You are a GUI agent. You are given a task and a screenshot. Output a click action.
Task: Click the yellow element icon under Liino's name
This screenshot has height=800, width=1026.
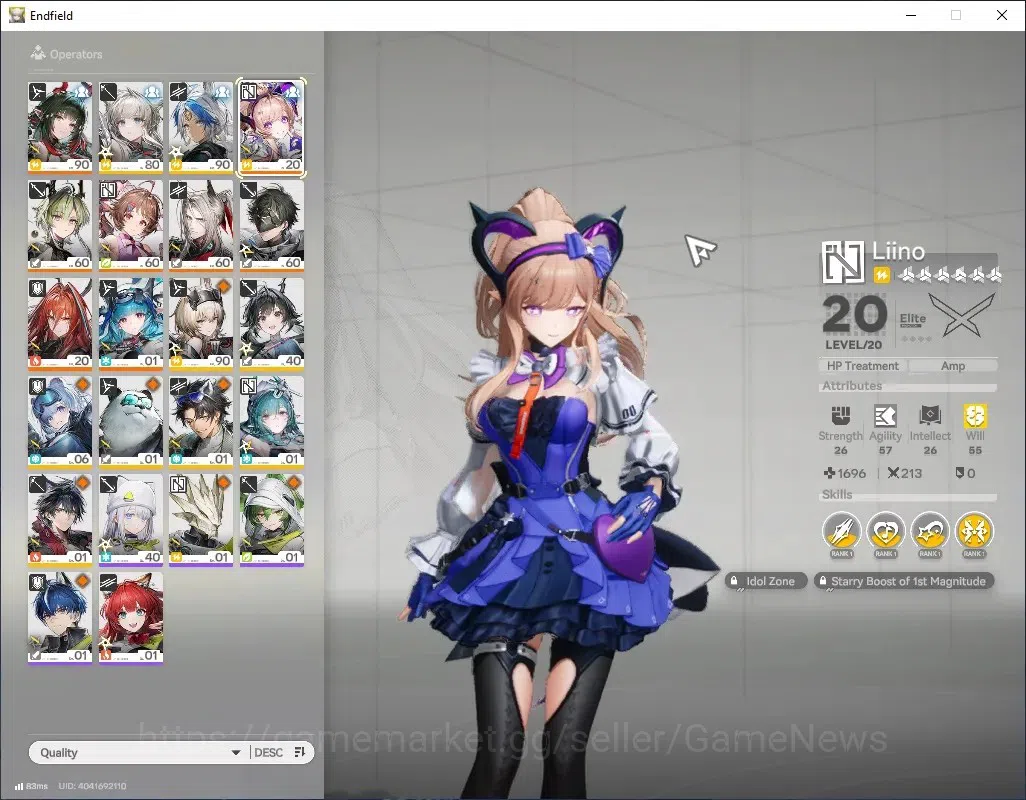(x=881, y=275)
